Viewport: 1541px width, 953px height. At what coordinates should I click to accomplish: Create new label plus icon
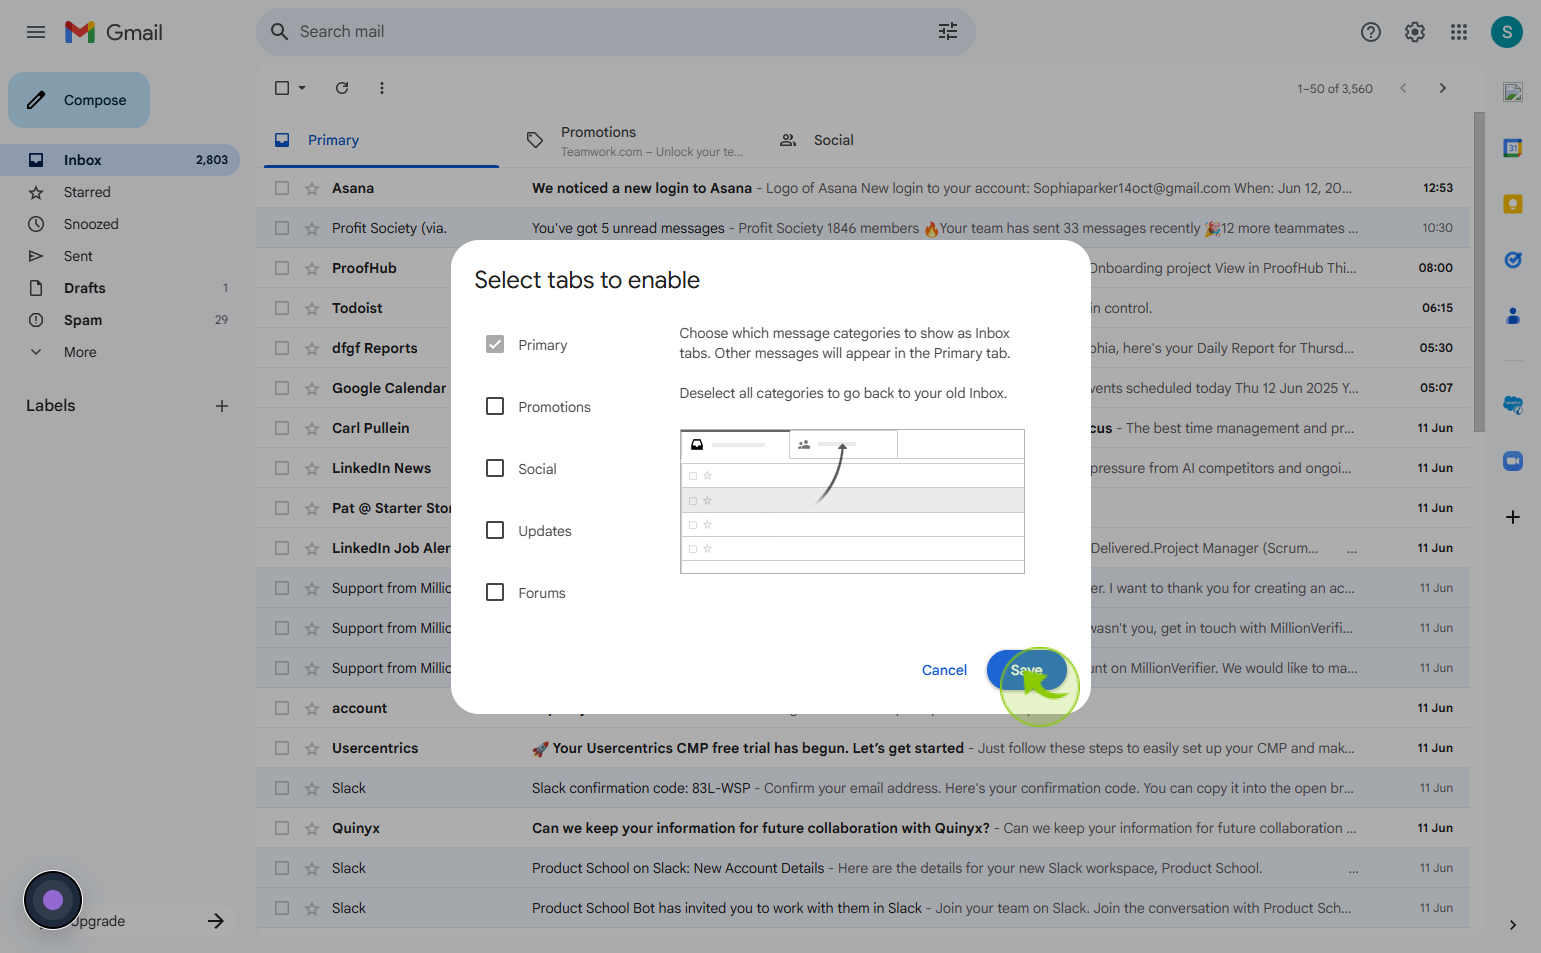(x=222, y=406)
